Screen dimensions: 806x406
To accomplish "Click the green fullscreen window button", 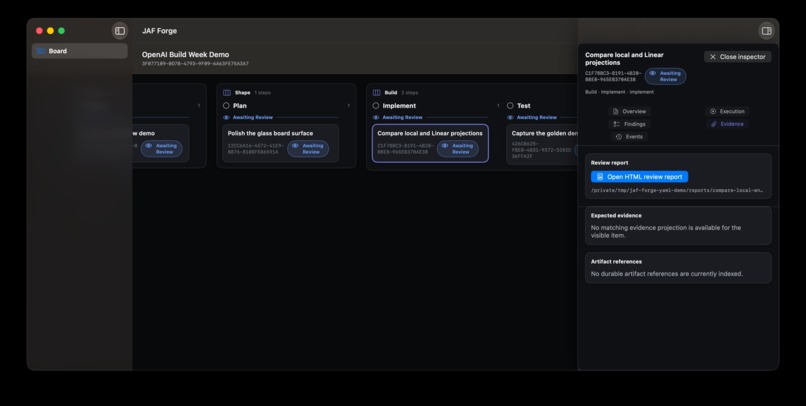I will 62,31.
